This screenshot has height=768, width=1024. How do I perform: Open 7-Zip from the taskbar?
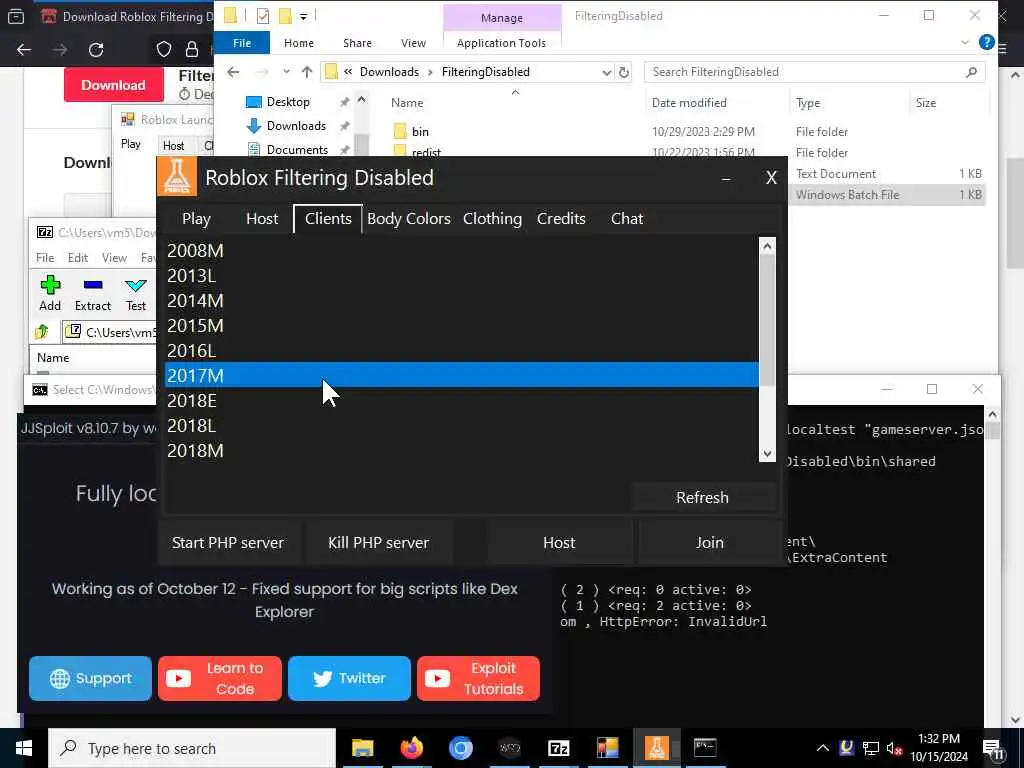pyautogui.click(x=558, y=748)
